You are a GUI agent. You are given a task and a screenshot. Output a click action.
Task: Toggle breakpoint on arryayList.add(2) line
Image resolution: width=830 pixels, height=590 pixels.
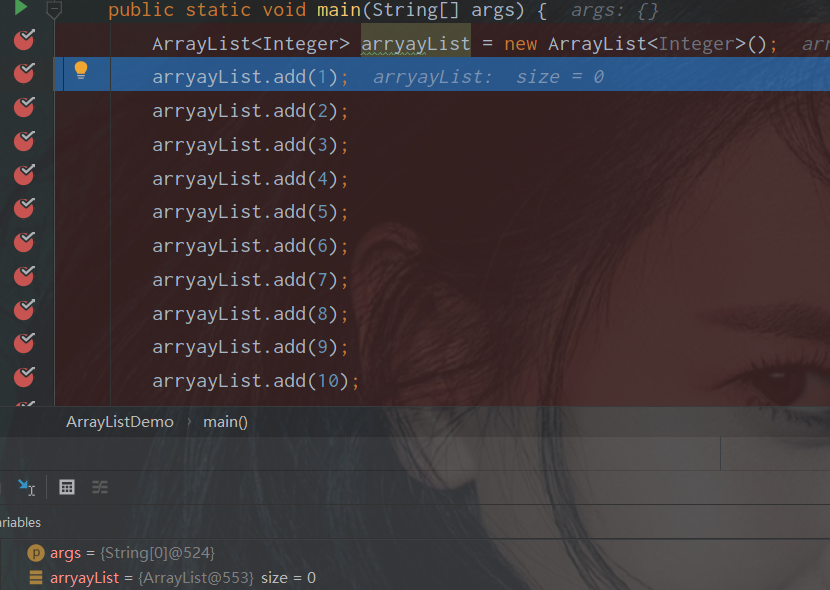[24, 107]
